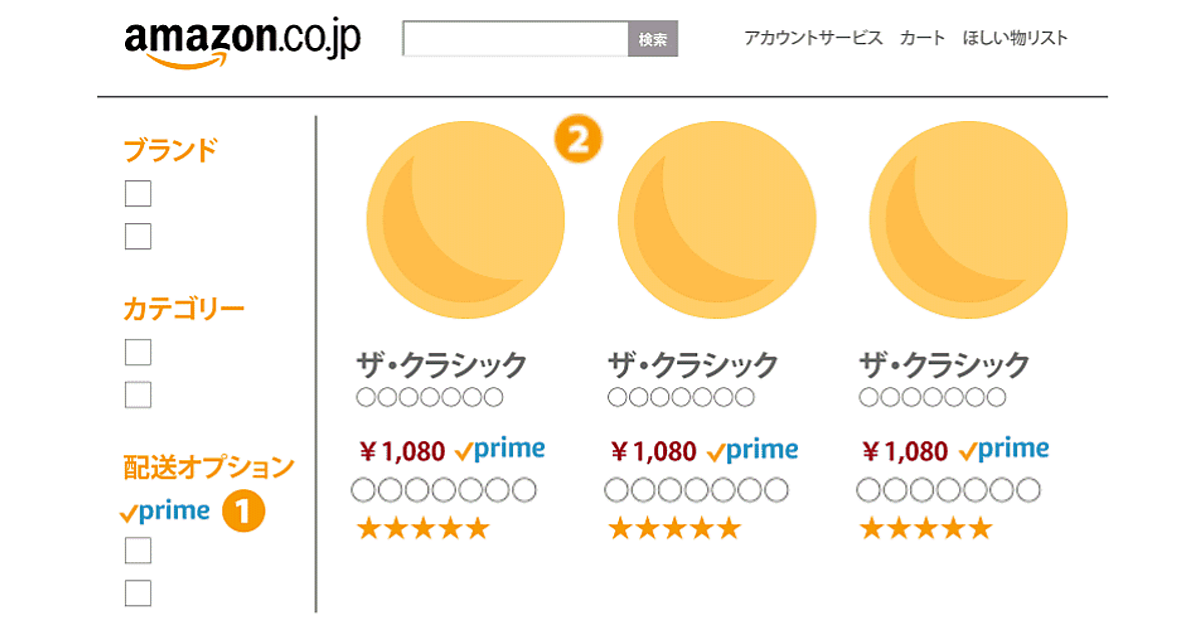The image size is (1200, 630).
Task: Click the amazon.co.jp logo
Action: pyautogui.click(x=243, y=42)
